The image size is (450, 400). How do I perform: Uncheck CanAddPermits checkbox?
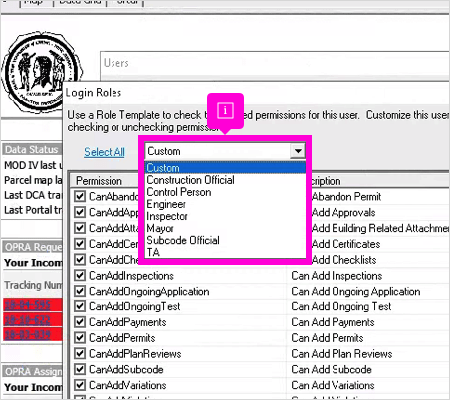pyautogui.click(x=80, y=337)
